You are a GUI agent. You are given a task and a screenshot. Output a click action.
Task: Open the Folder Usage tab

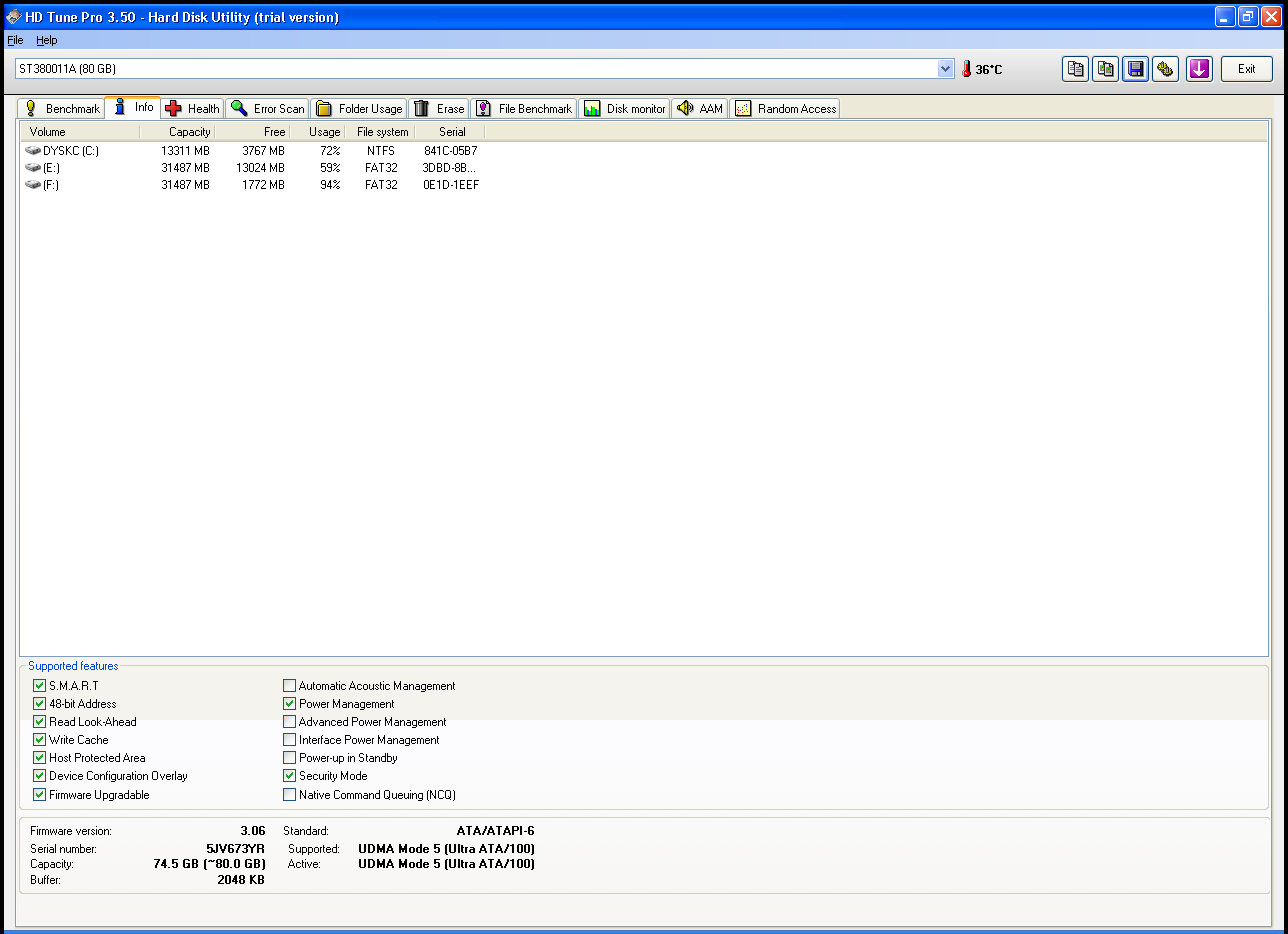359,108
